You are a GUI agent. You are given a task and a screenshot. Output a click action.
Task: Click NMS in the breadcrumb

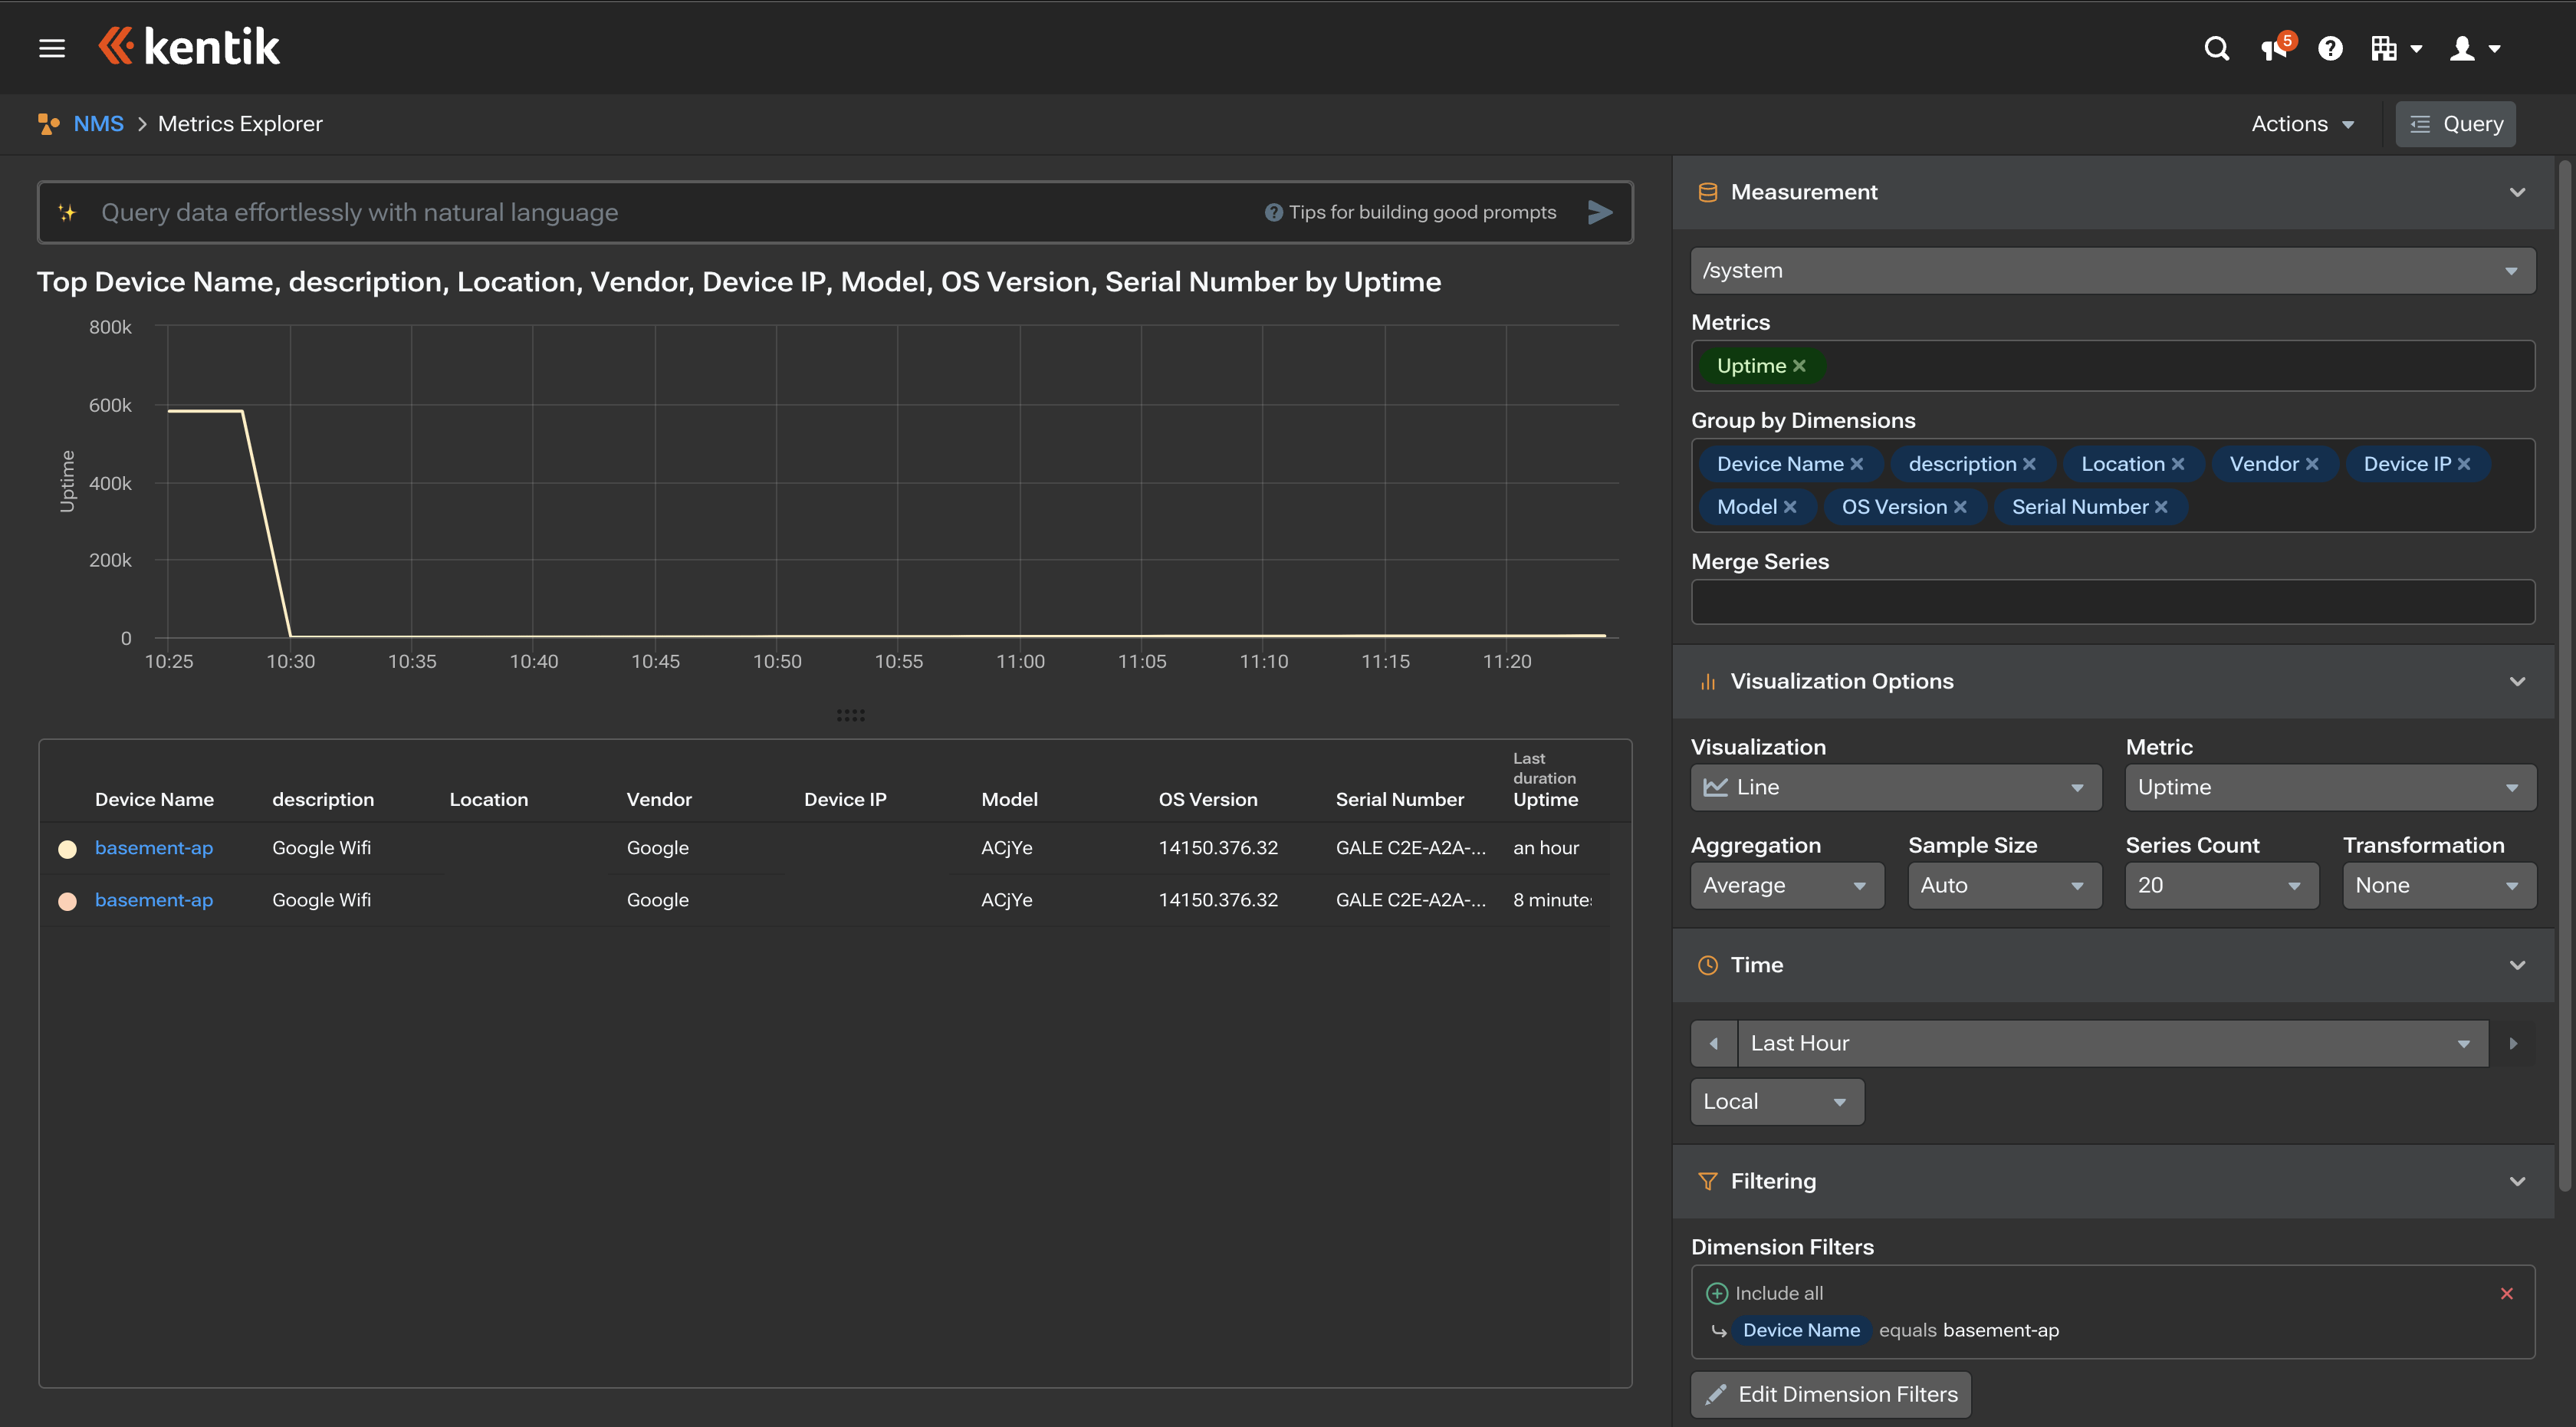coord(98,124)
